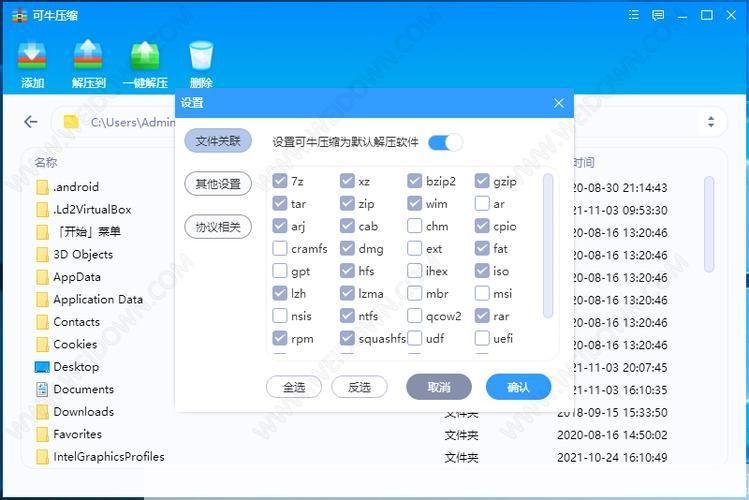
Task: Click the 名称 column header
Action: click(46, 162)
